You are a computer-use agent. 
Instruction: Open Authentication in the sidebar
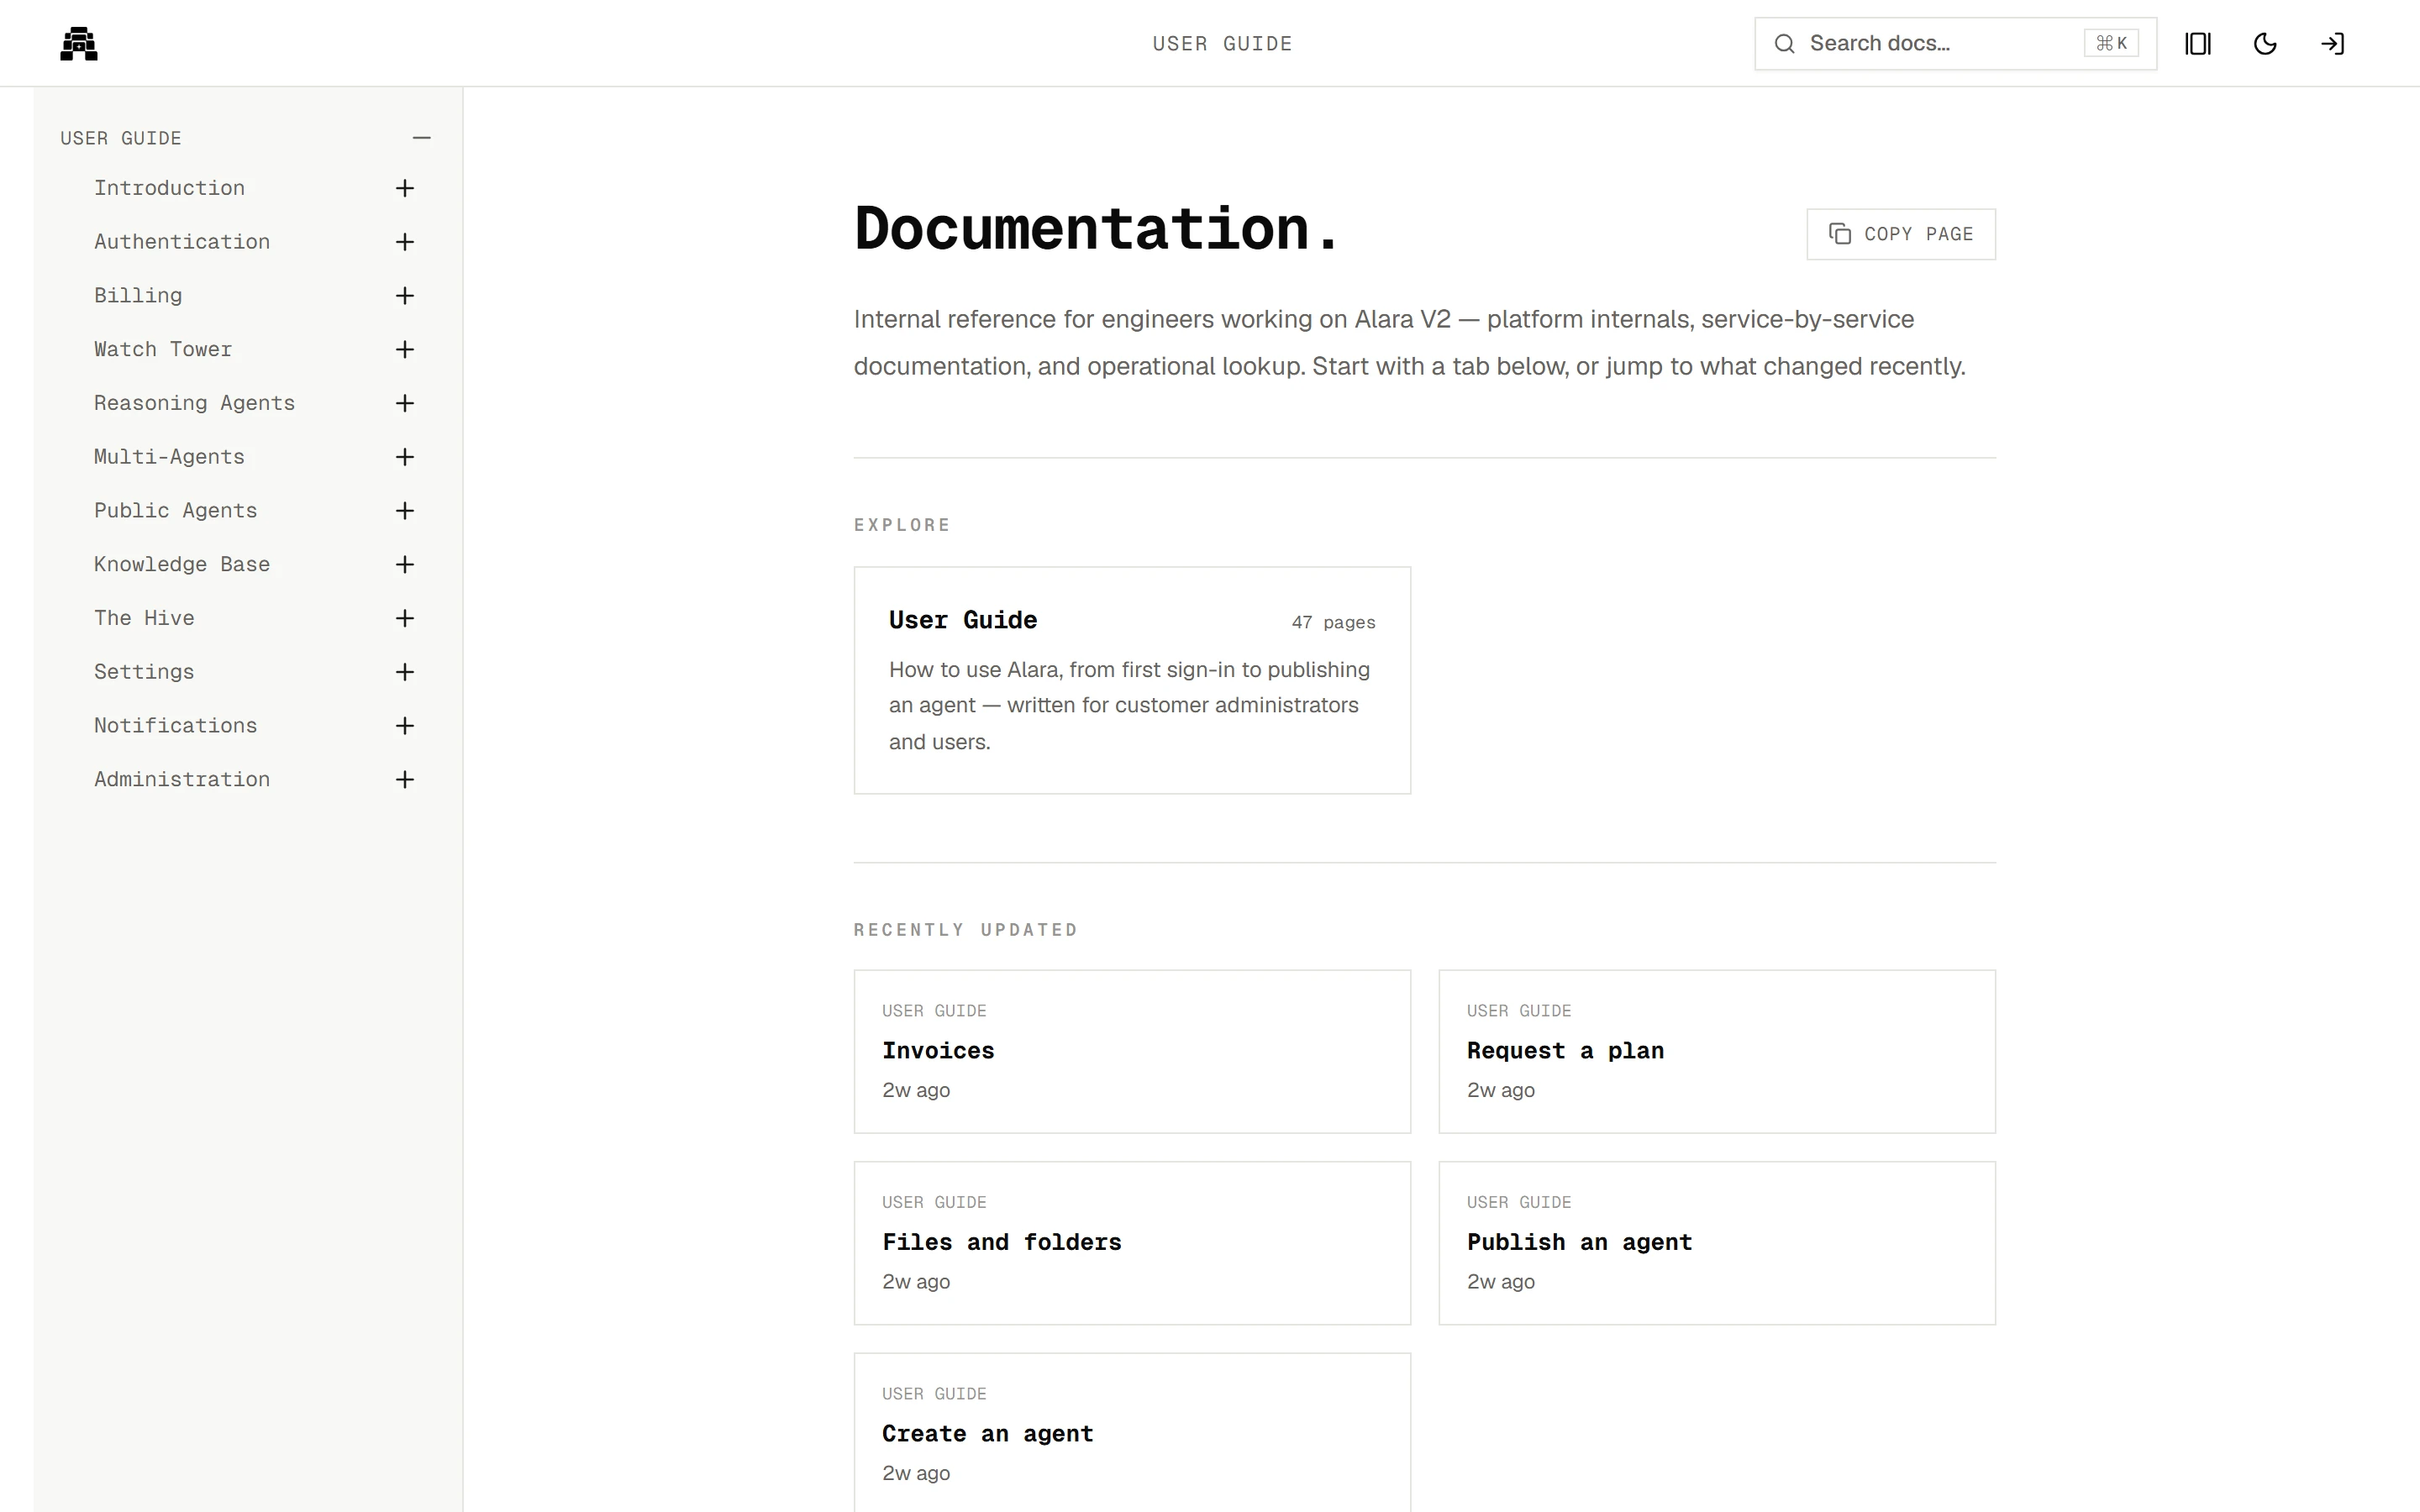coord(182,242)
